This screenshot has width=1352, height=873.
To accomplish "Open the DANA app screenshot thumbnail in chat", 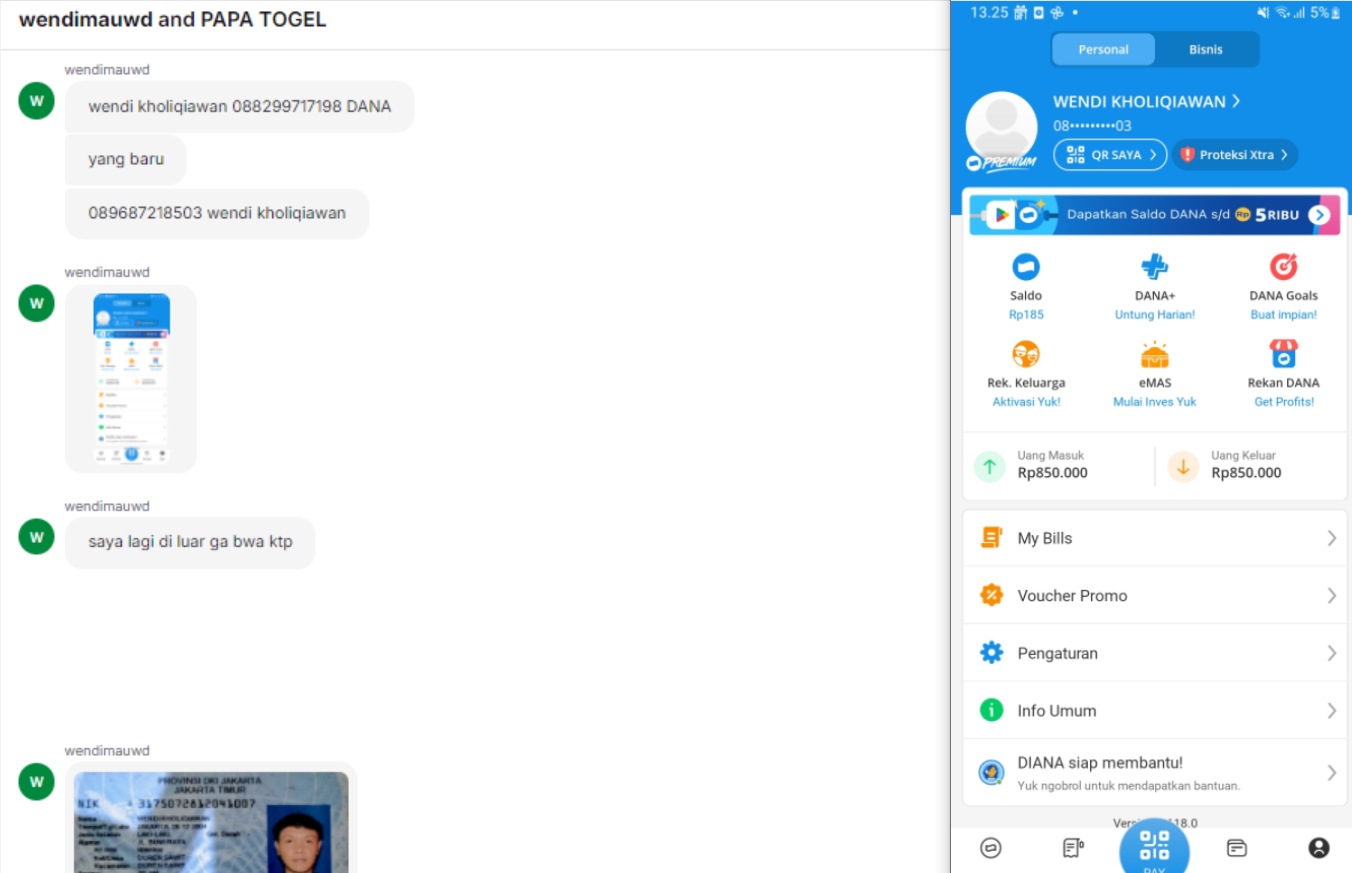I will pyautogui.click(x=131, y=378).
